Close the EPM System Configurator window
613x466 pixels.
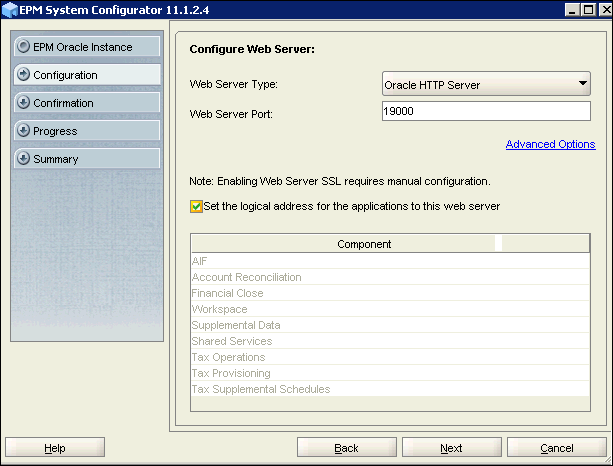[x=605, y=9]
